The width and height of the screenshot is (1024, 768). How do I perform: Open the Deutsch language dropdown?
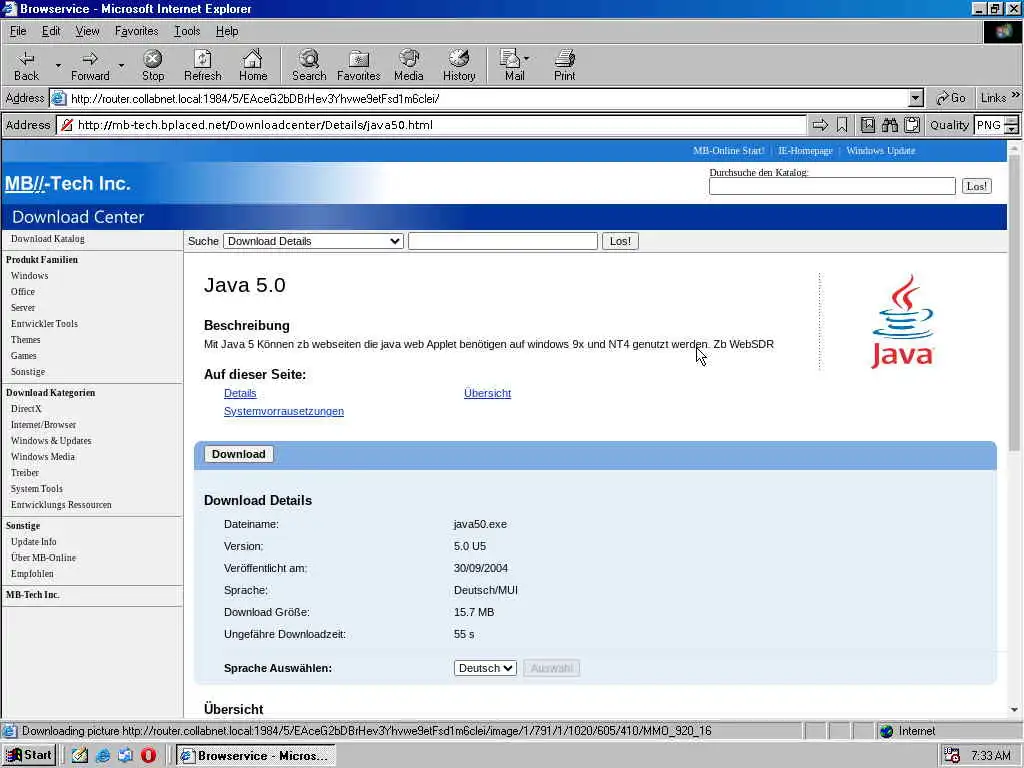[485, 668]
